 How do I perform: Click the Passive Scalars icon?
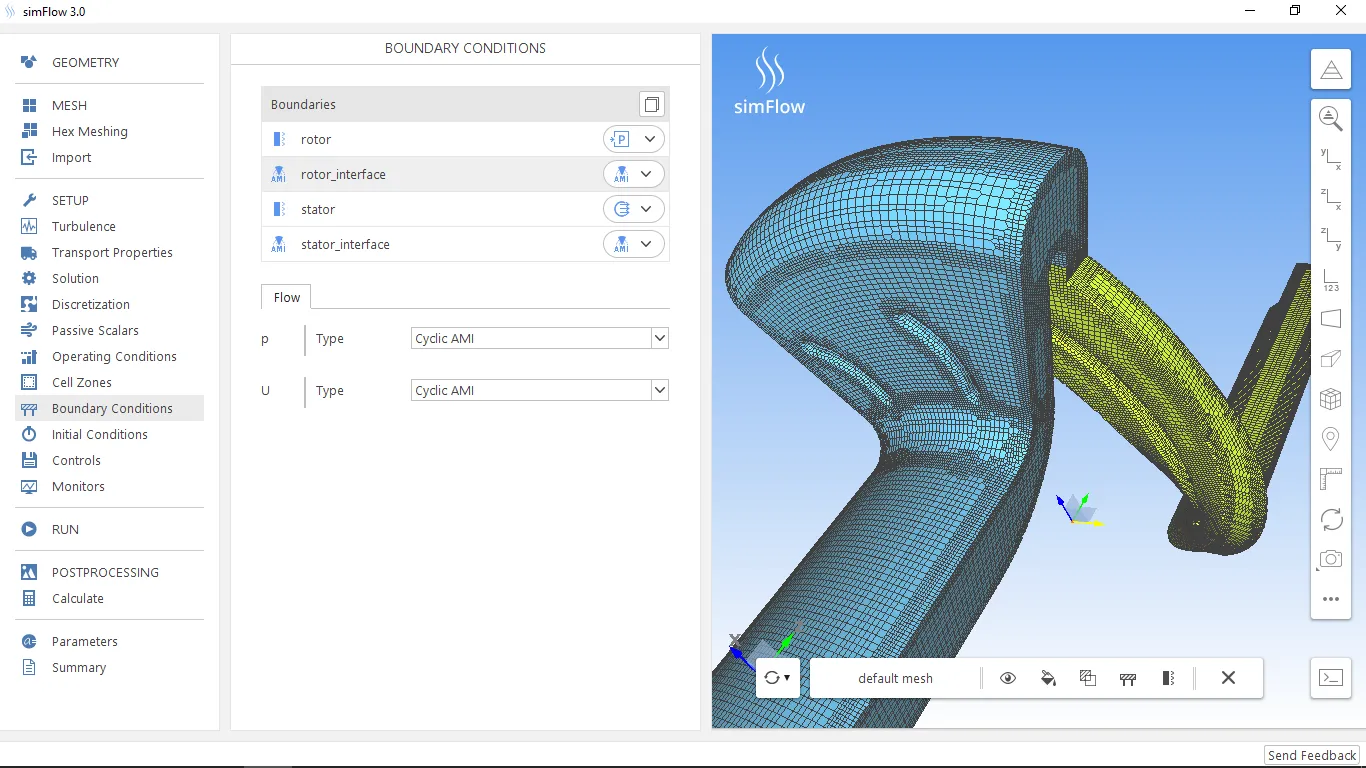point(29,330)
